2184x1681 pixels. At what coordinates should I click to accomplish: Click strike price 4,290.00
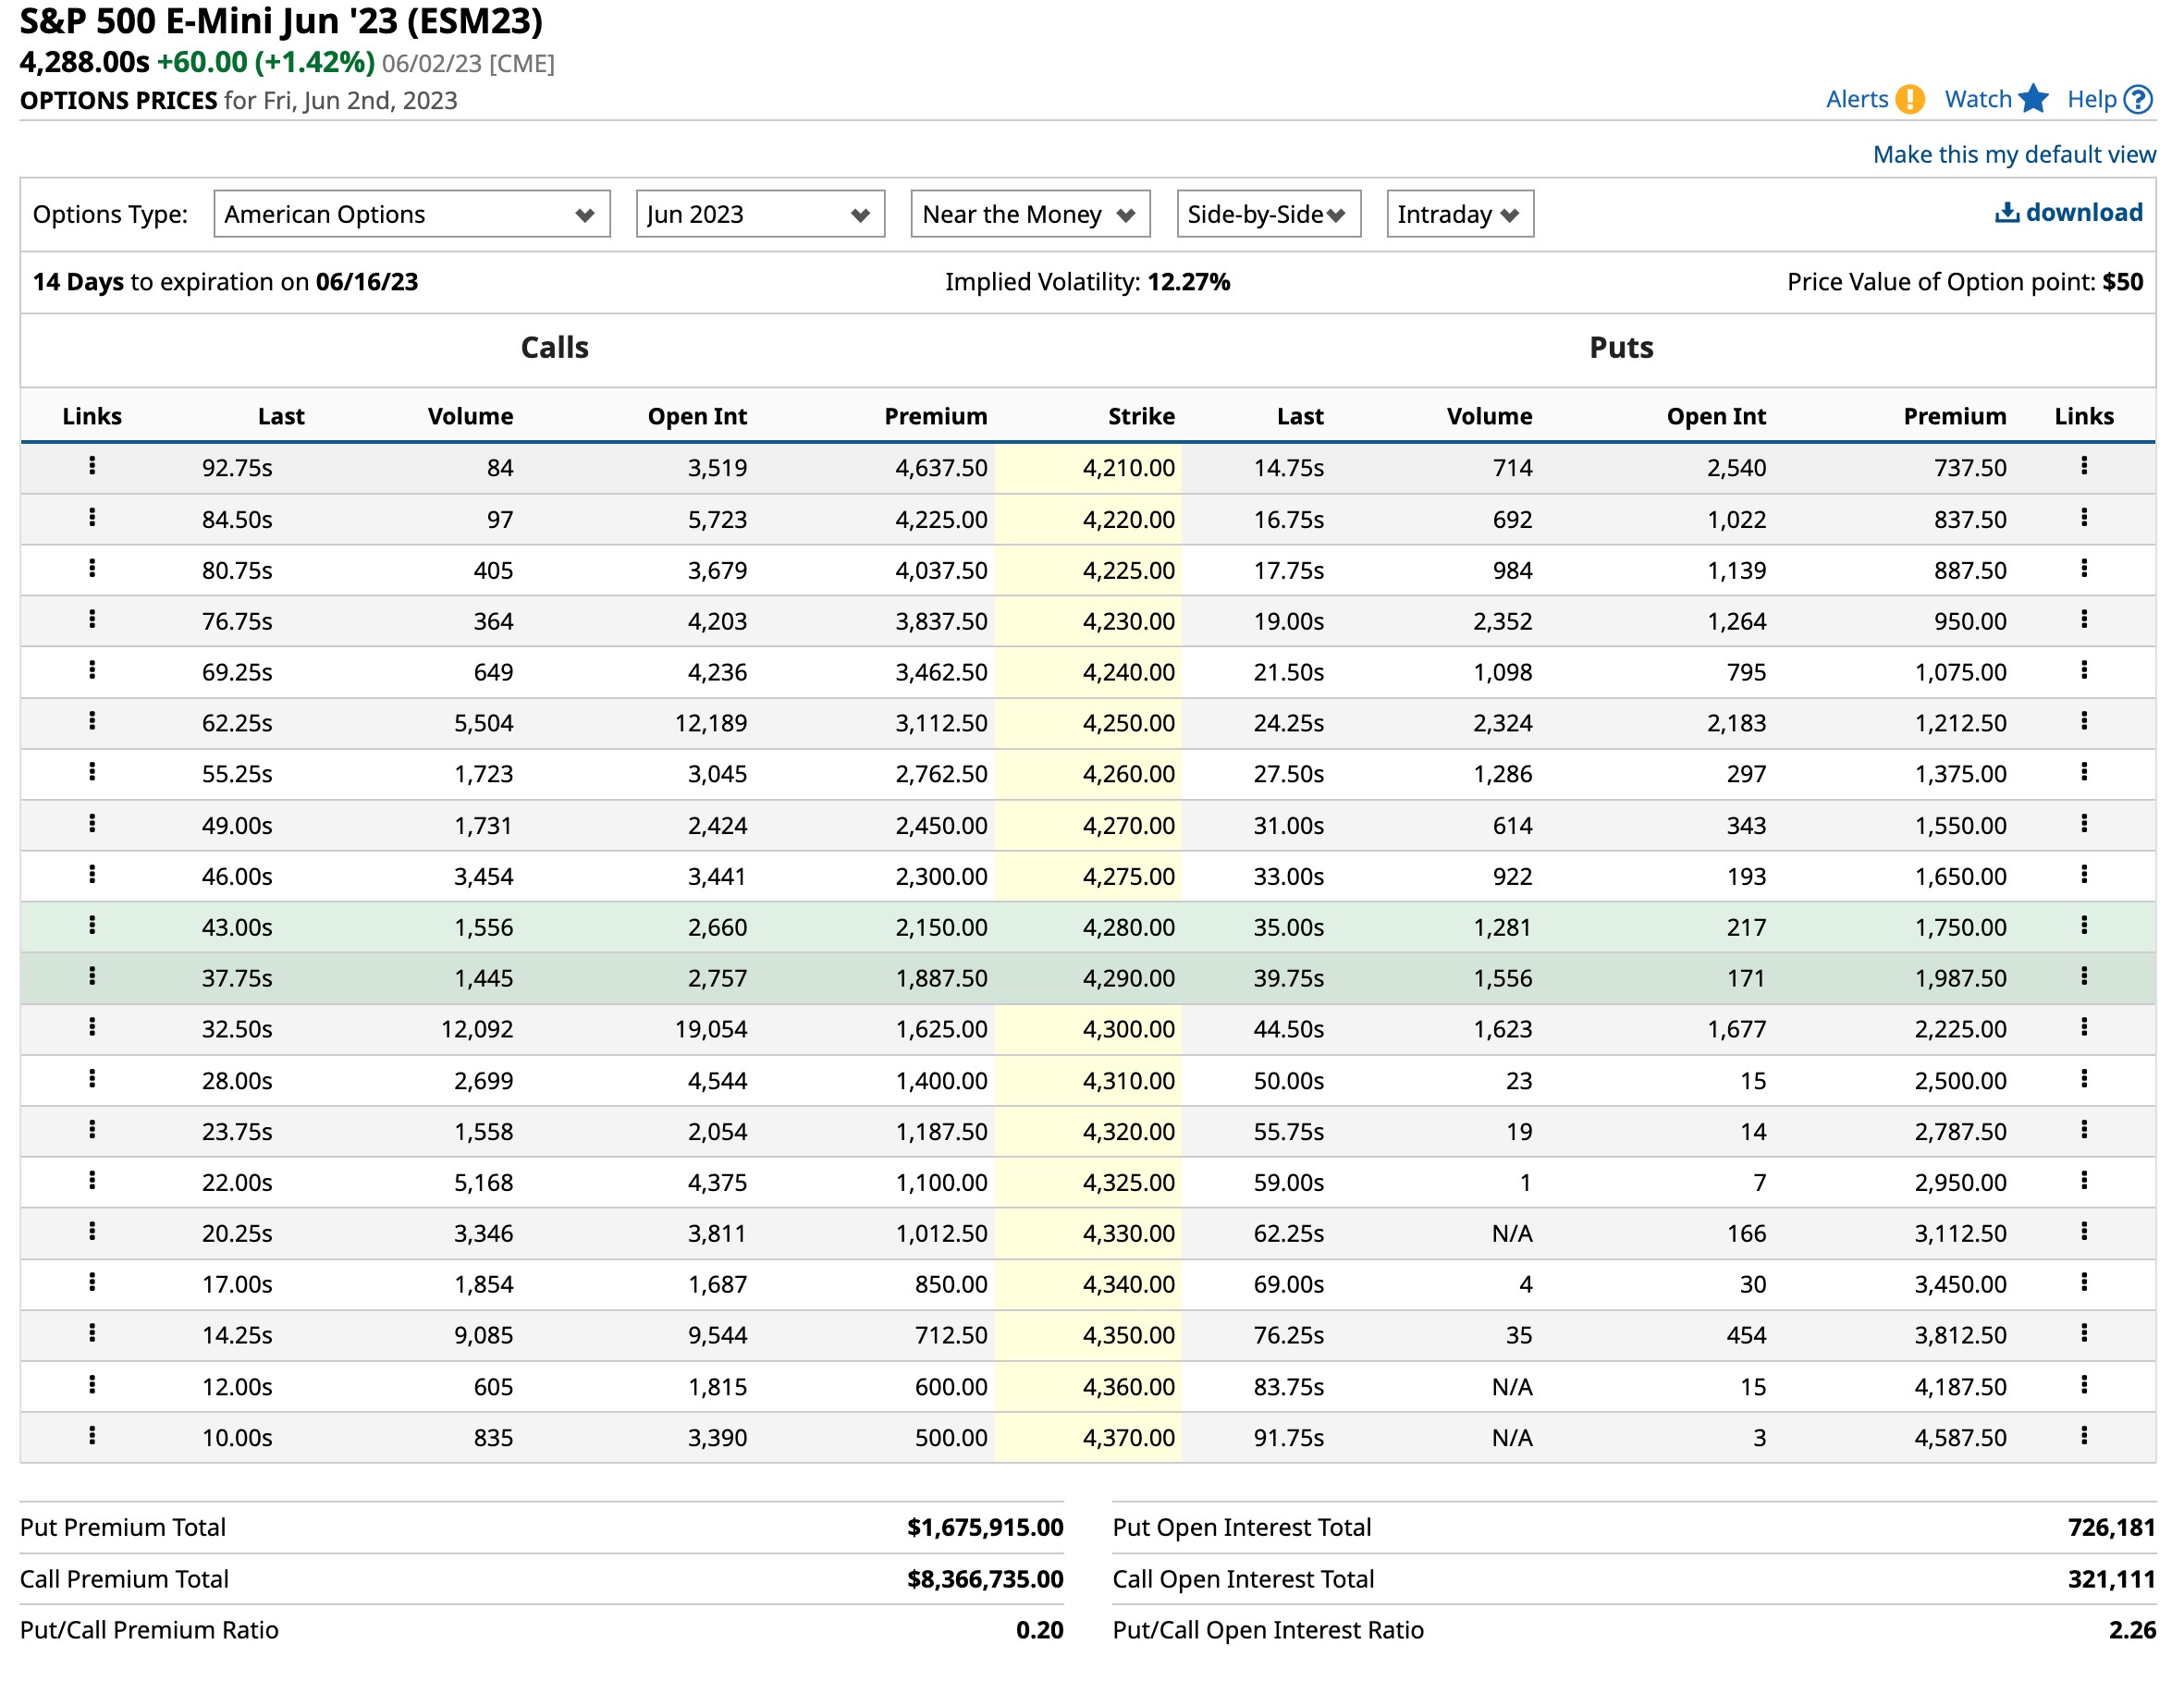point(1128,978)
